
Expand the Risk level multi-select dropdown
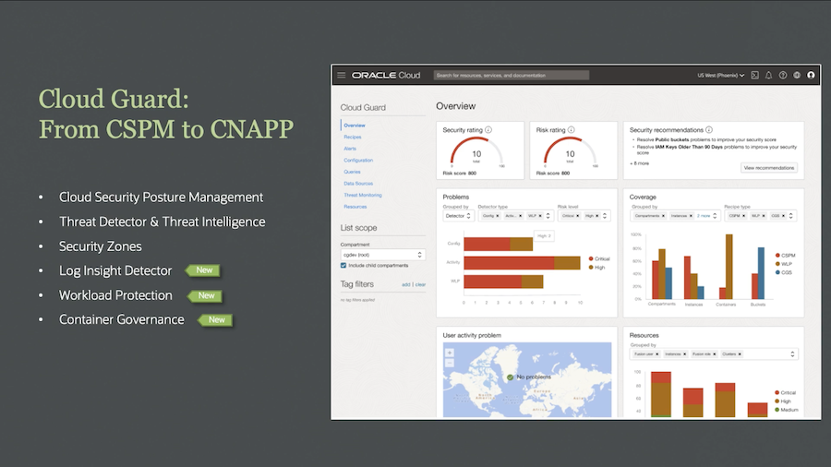pos(604,216)
